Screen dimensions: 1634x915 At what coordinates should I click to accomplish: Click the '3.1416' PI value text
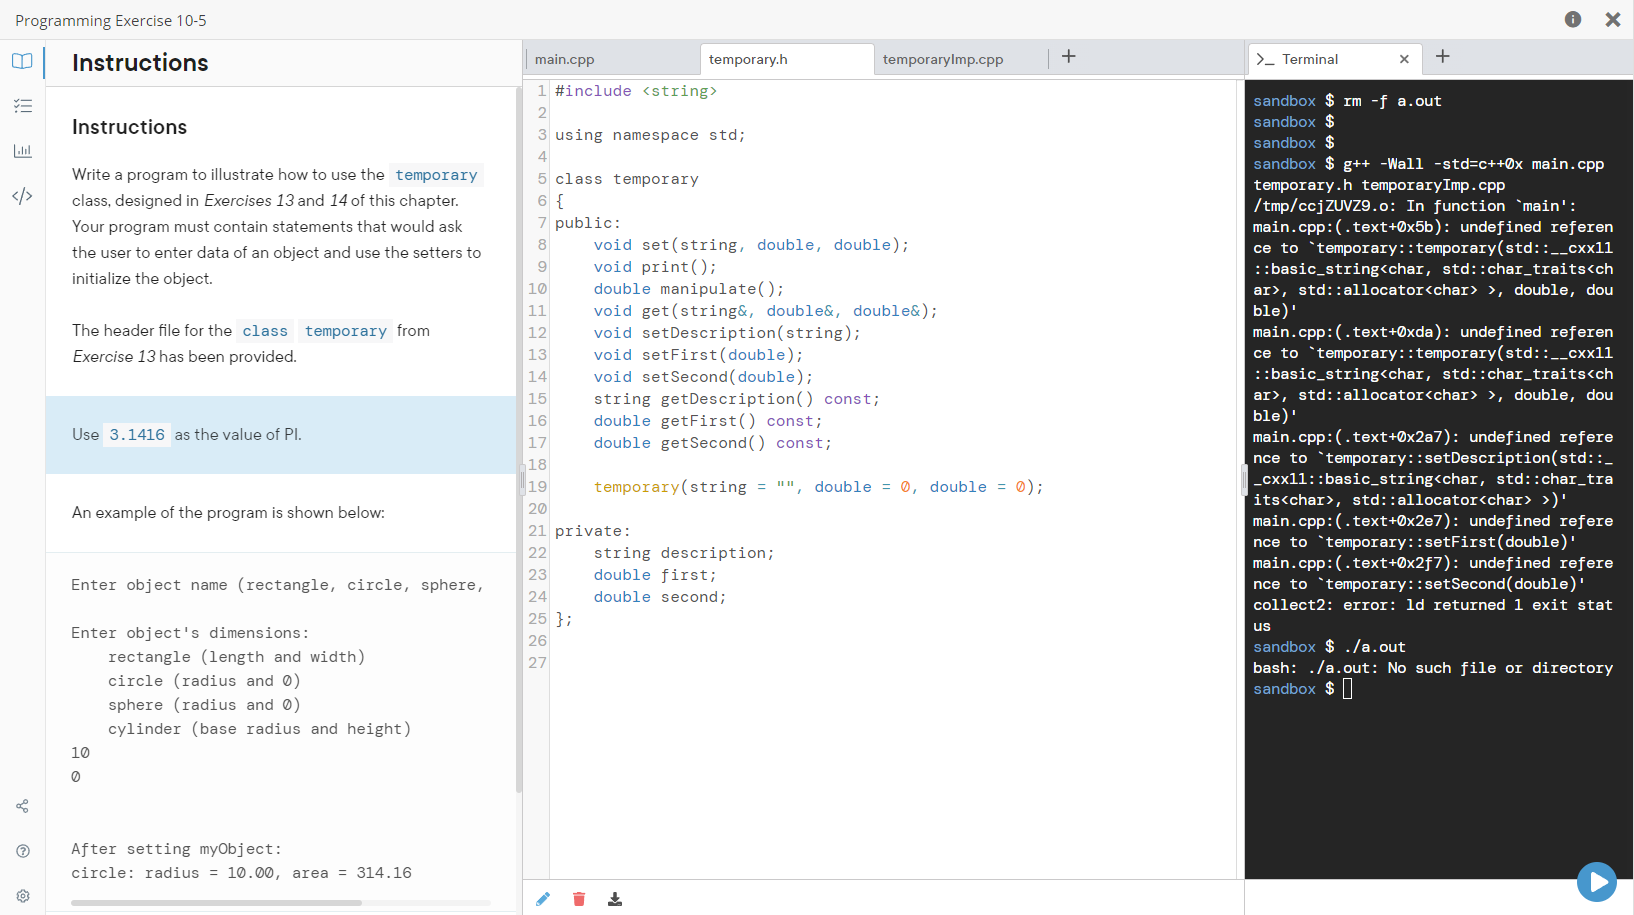(137, 435)
